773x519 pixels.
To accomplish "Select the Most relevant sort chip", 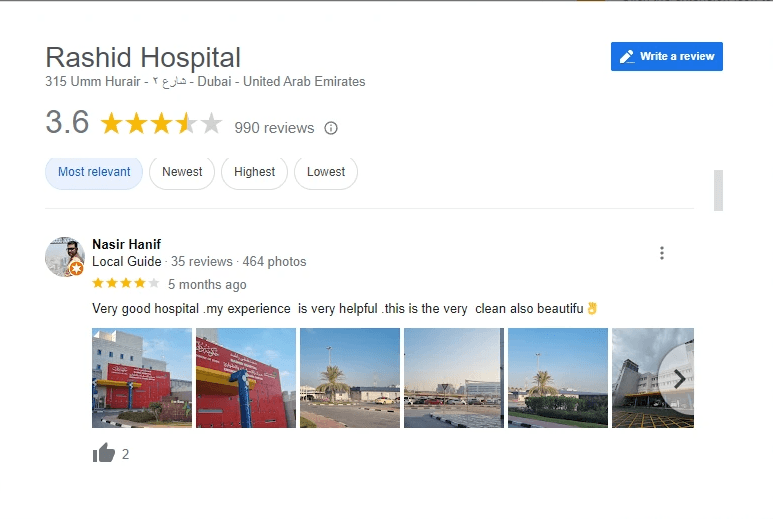I will [x=94, y=172].
